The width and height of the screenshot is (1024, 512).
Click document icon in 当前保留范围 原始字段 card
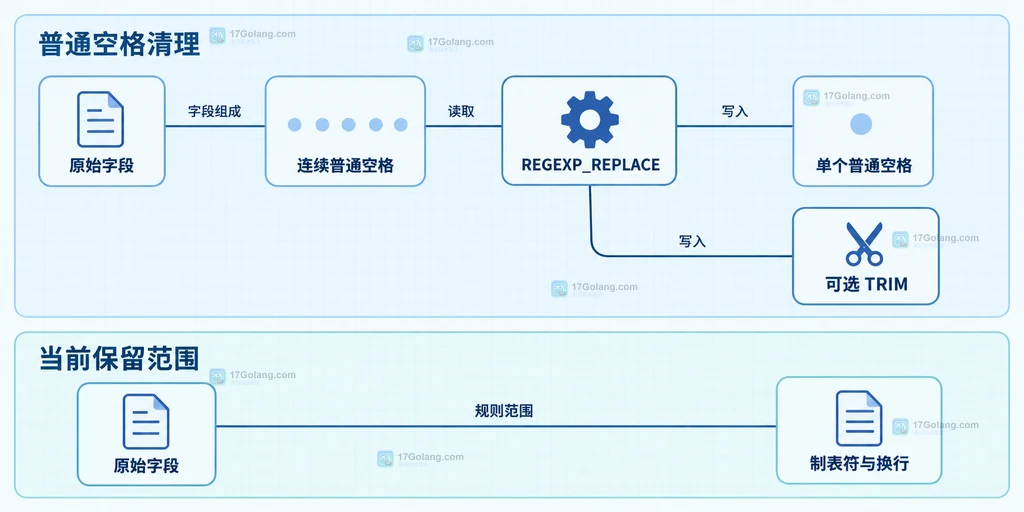coord(146,421)
